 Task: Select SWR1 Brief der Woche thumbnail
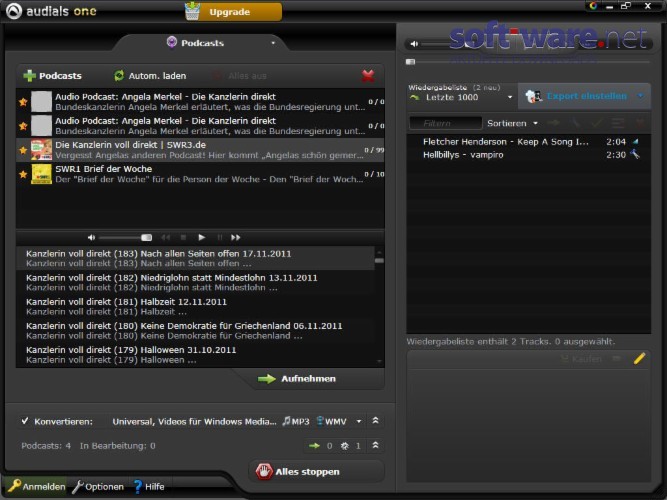pos(41,174)
